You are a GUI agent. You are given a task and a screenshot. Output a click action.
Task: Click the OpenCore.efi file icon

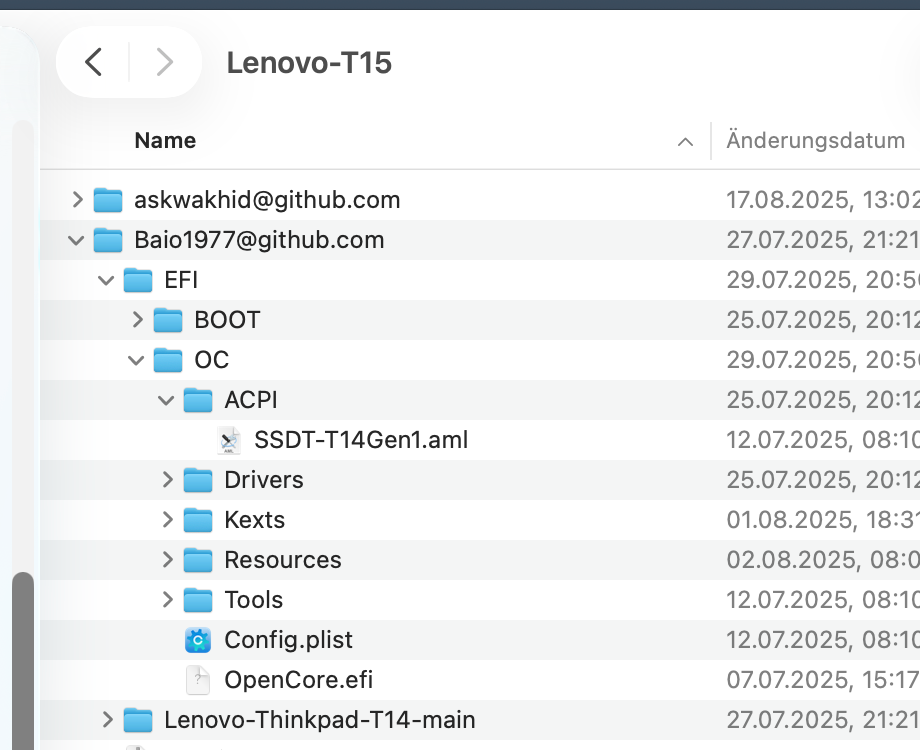click(198, 680)
